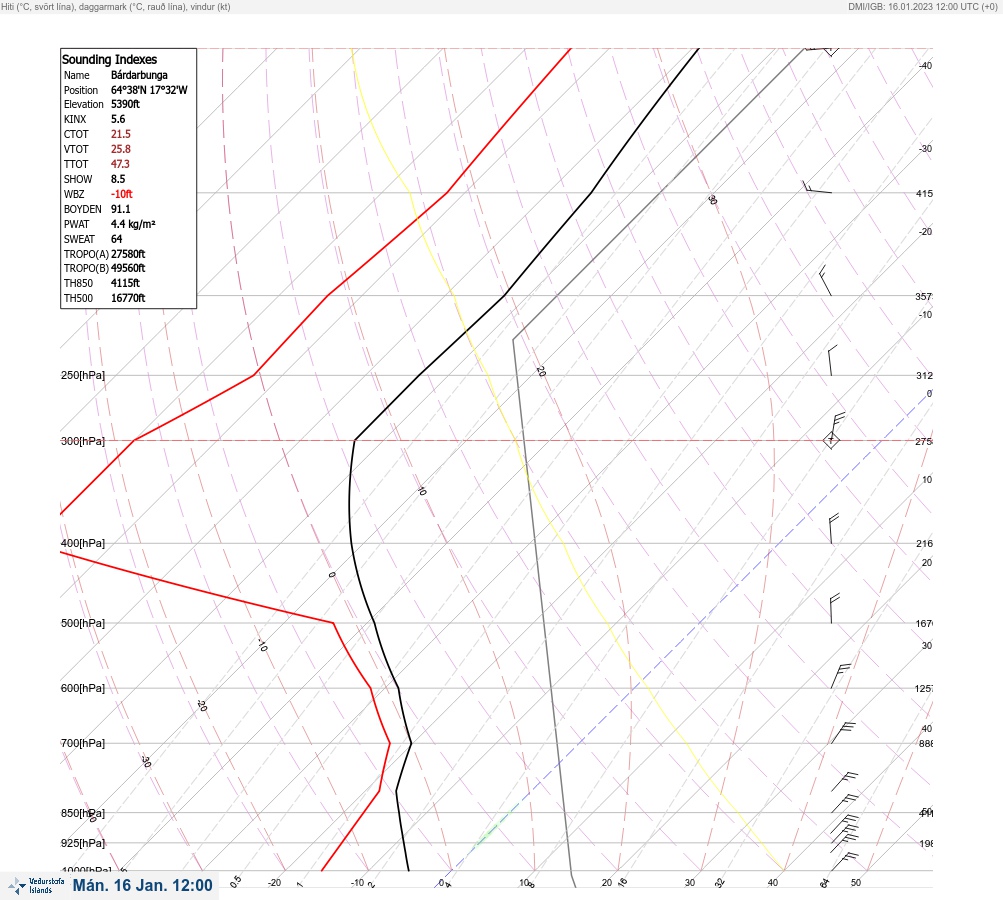This screenshot has height=900, width=1003.
Task: Click the TROPO(B) value 49560ft
Action: [128, 268]
